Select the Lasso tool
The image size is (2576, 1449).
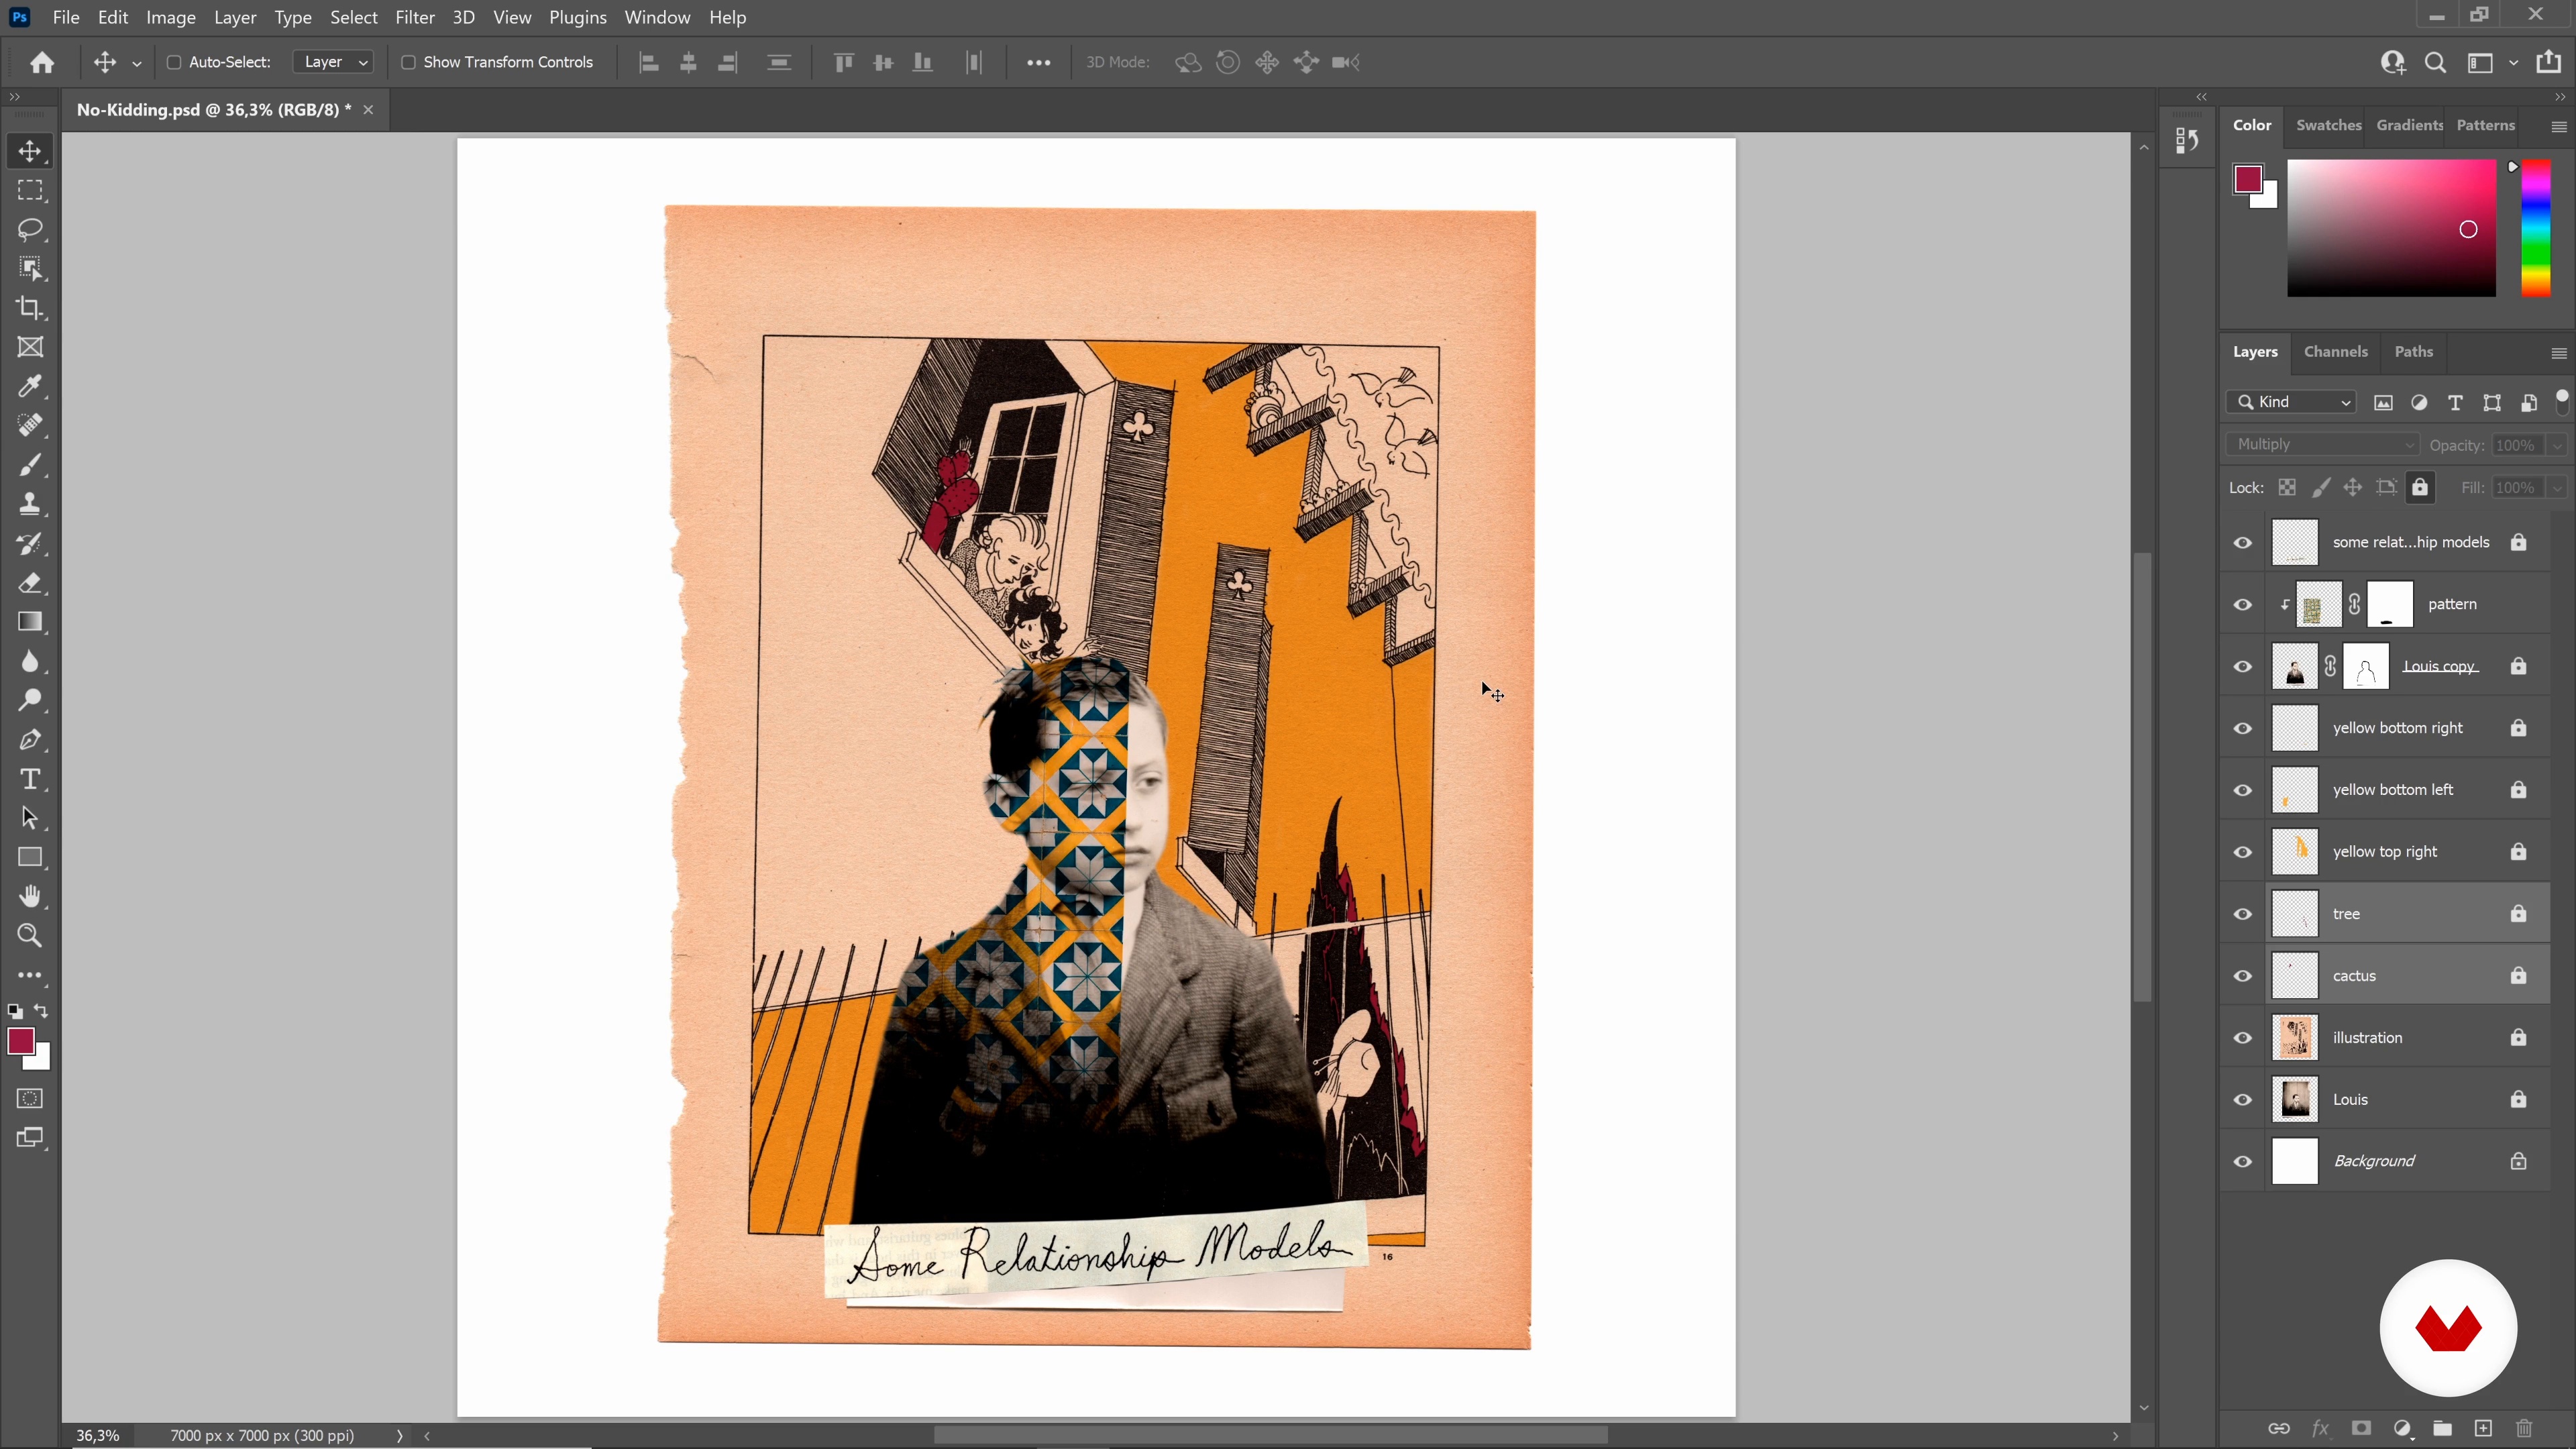30,229
